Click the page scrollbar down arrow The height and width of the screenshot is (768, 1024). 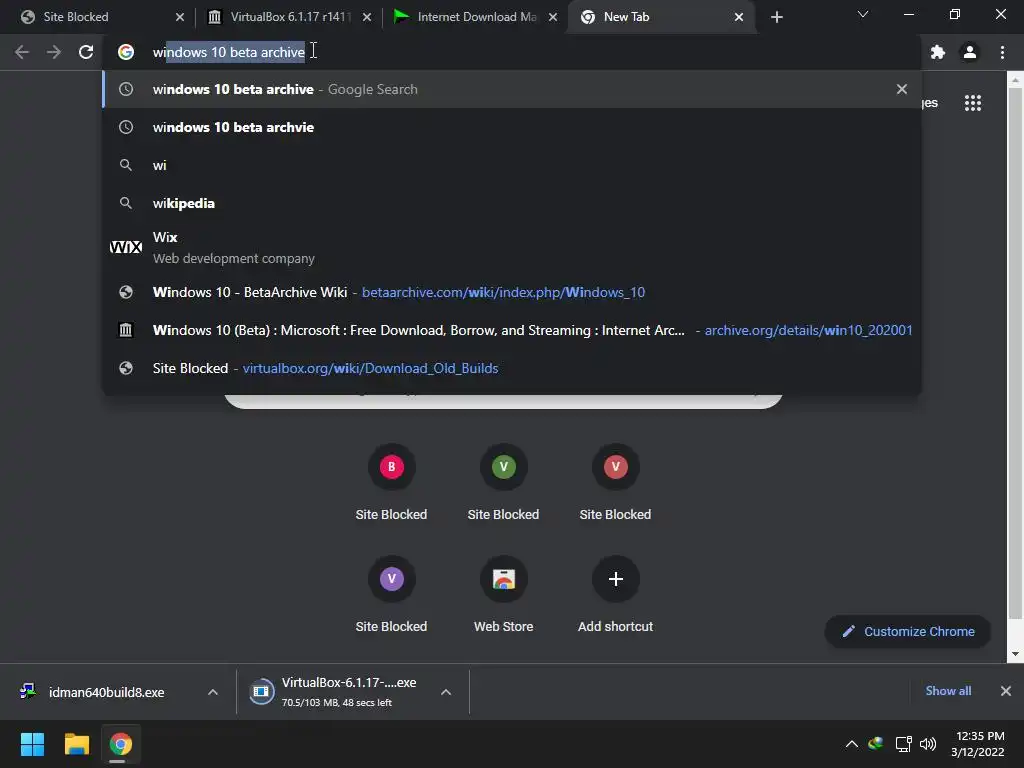(x=1015, y=654)
